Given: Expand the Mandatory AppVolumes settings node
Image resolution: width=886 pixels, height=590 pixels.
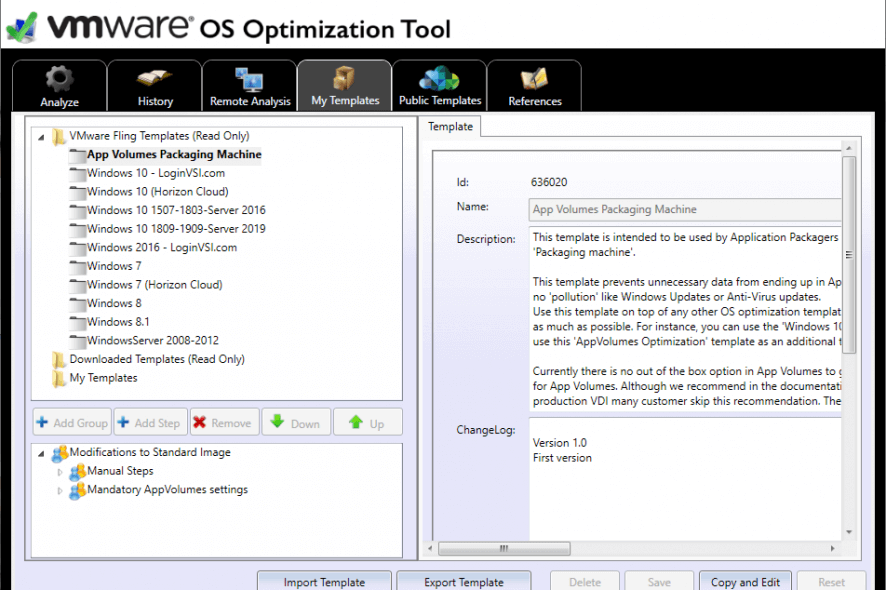Looking at the screenshot, I should click(x=60, y=491).
